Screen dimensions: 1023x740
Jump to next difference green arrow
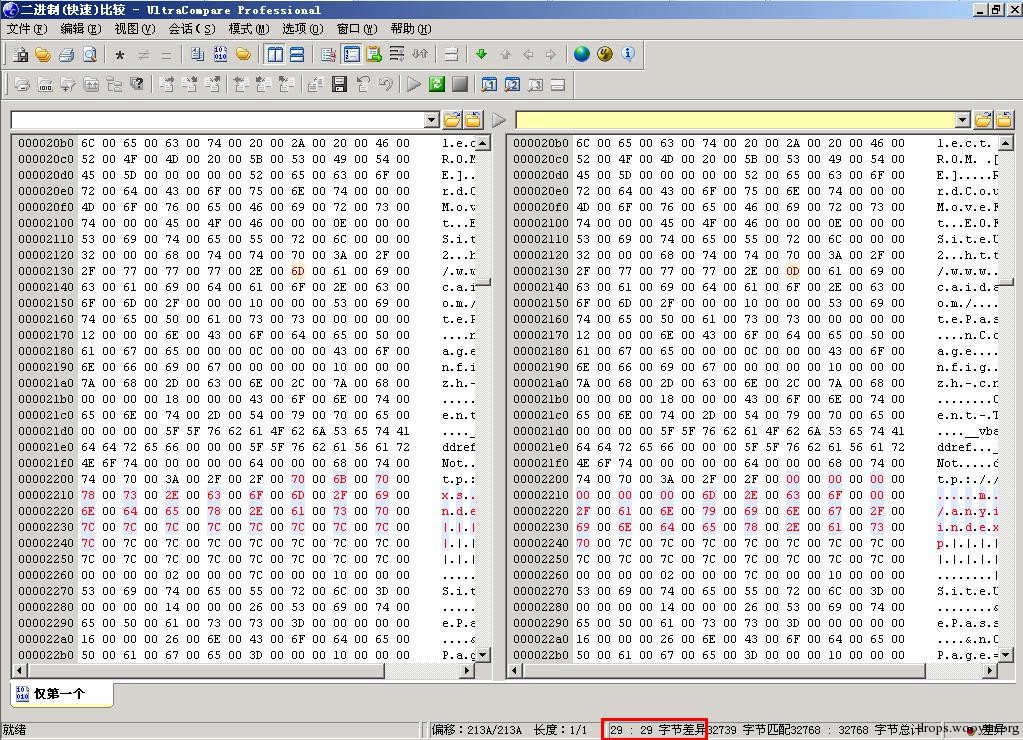(481, 54)
